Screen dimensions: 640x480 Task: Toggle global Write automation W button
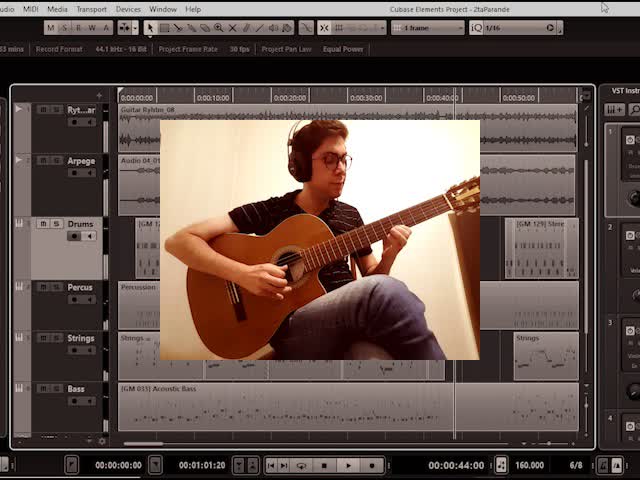pos(92,28)
